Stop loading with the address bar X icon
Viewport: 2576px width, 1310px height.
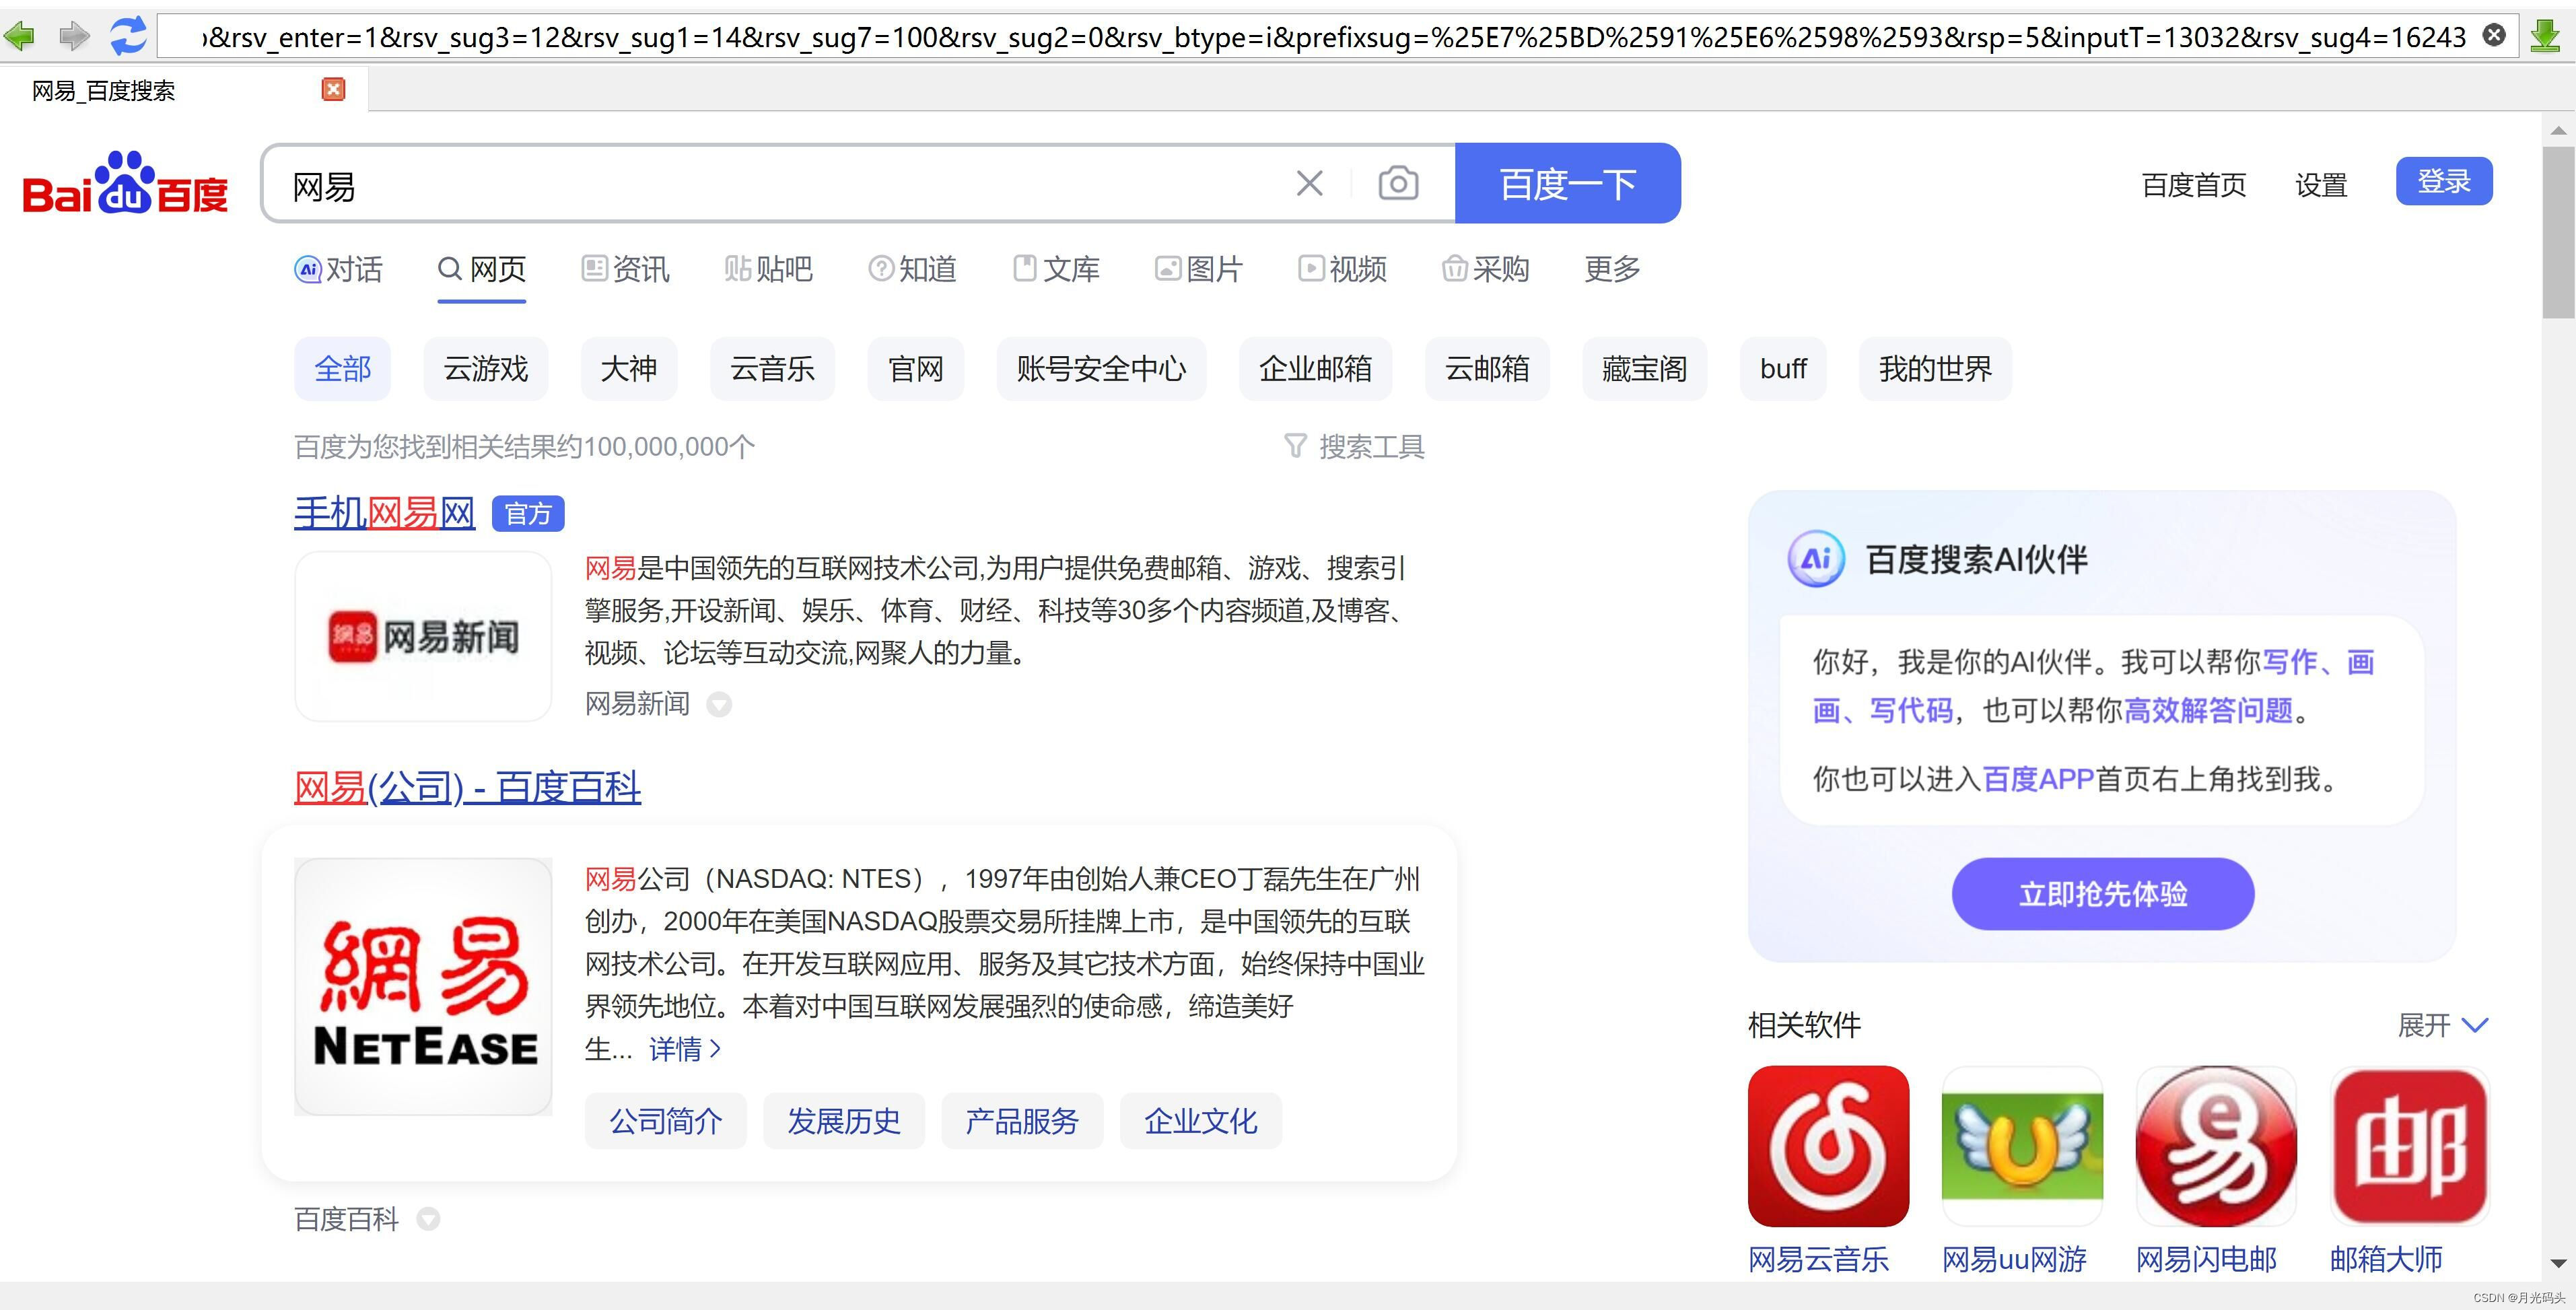[x=2494, y=36]
